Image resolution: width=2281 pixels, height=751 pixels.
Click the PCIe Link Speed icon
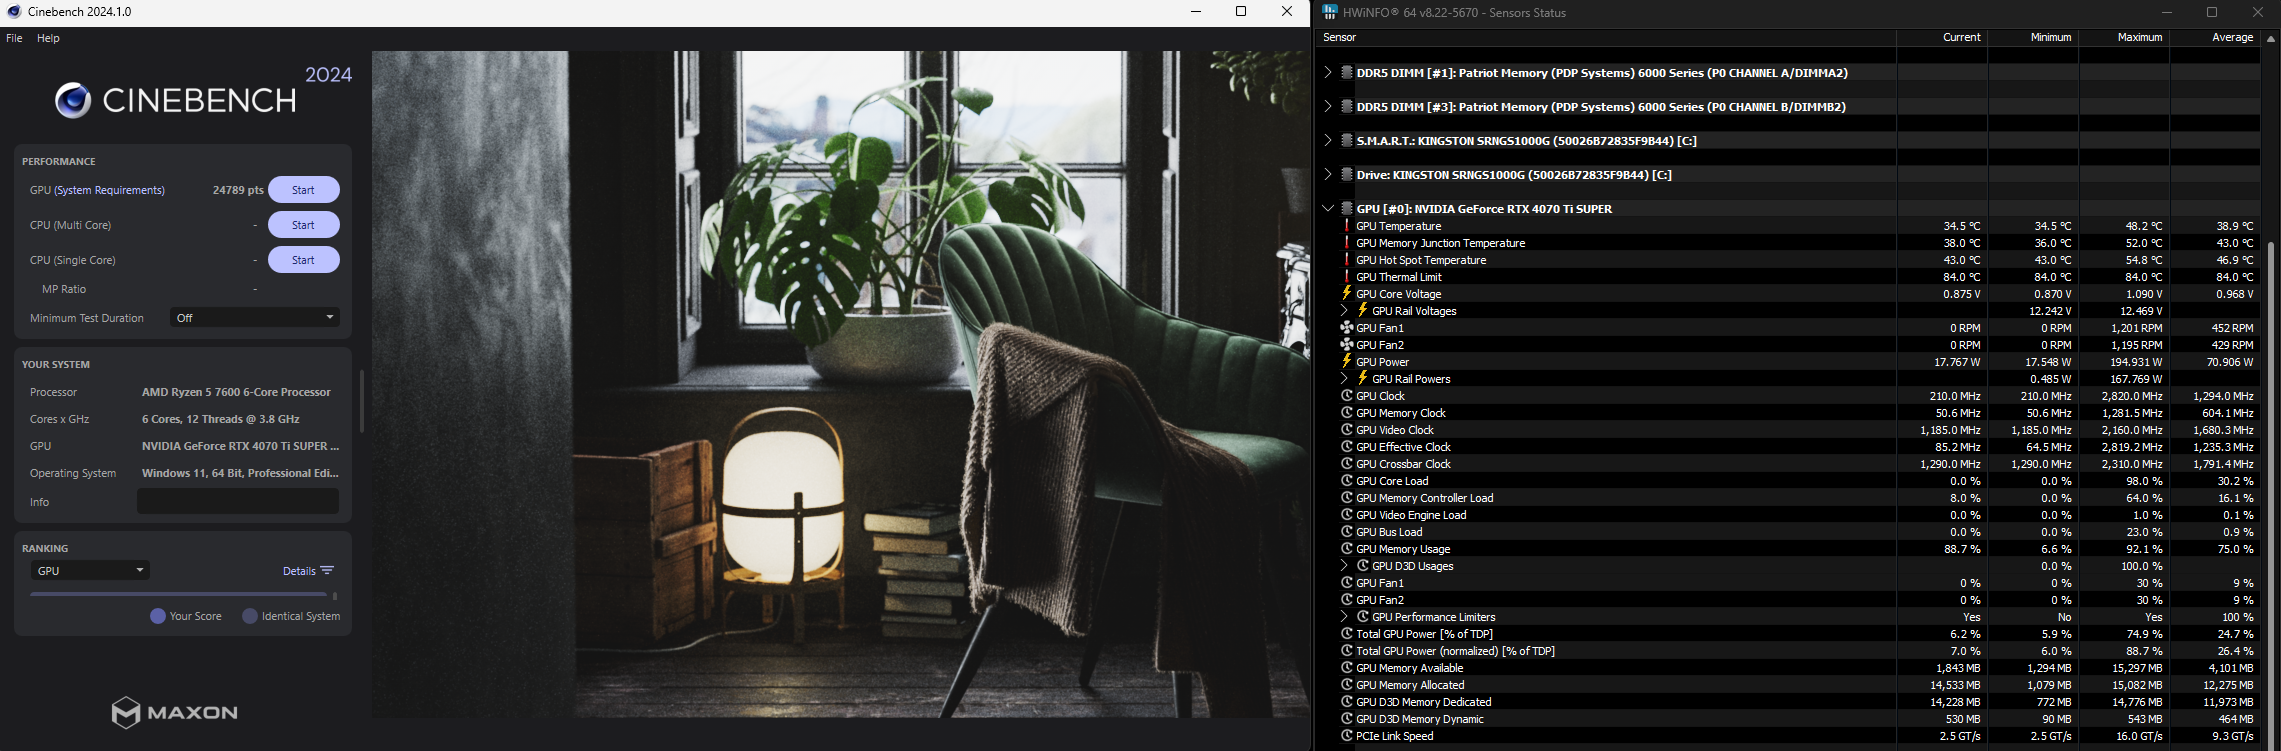1347,736
